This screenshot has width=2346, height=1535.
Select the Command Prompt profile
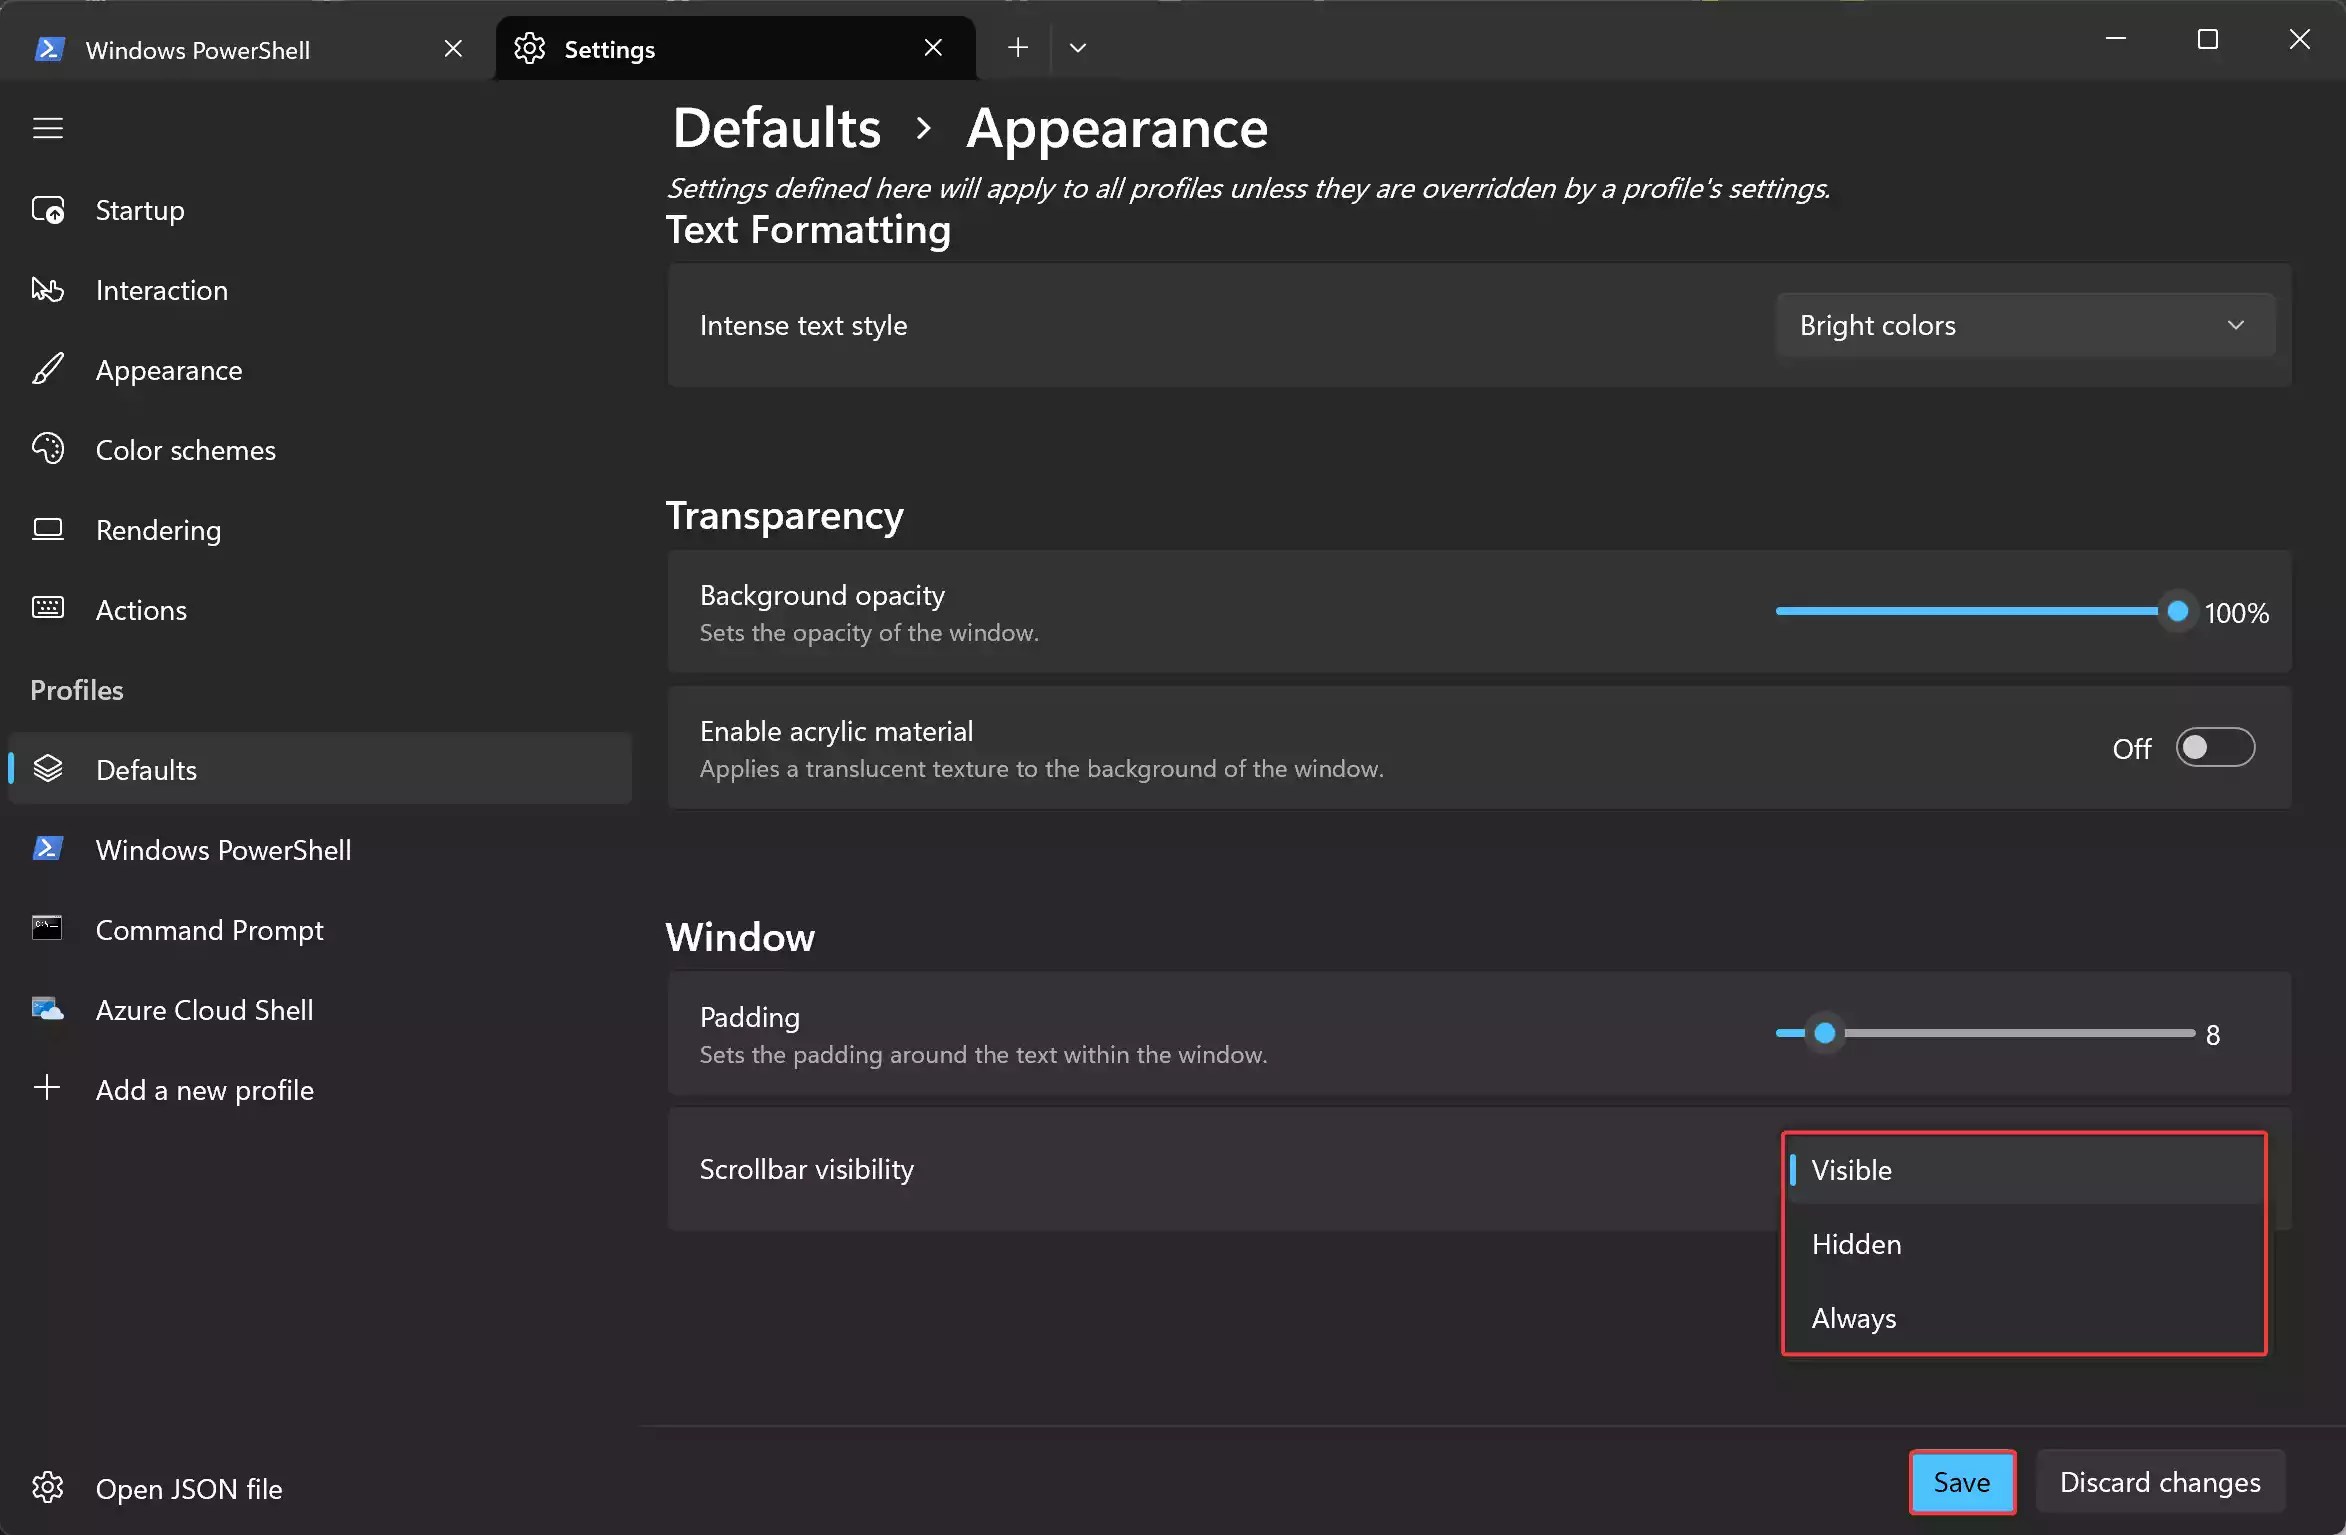(x=209, y=930)
